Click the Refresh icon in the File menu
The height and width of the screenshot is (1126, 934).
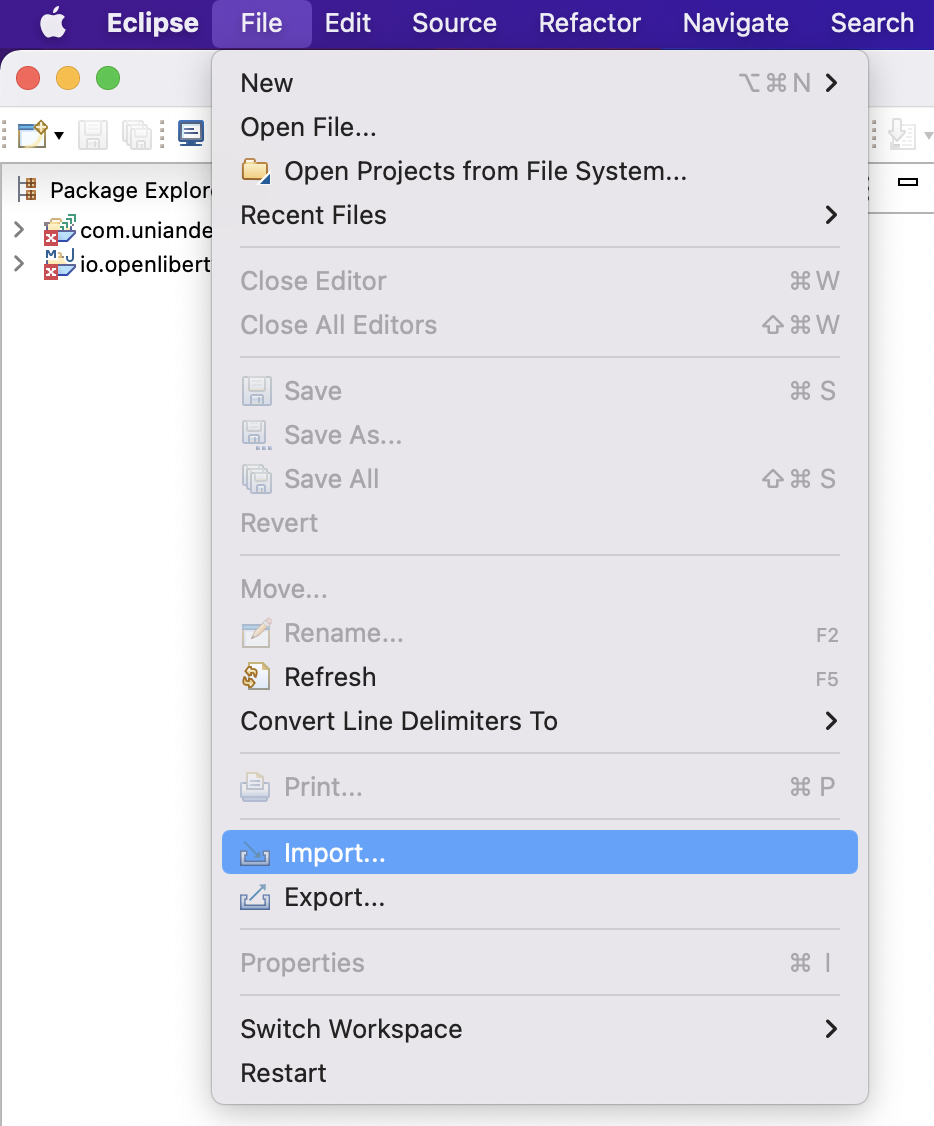[256, 678]
